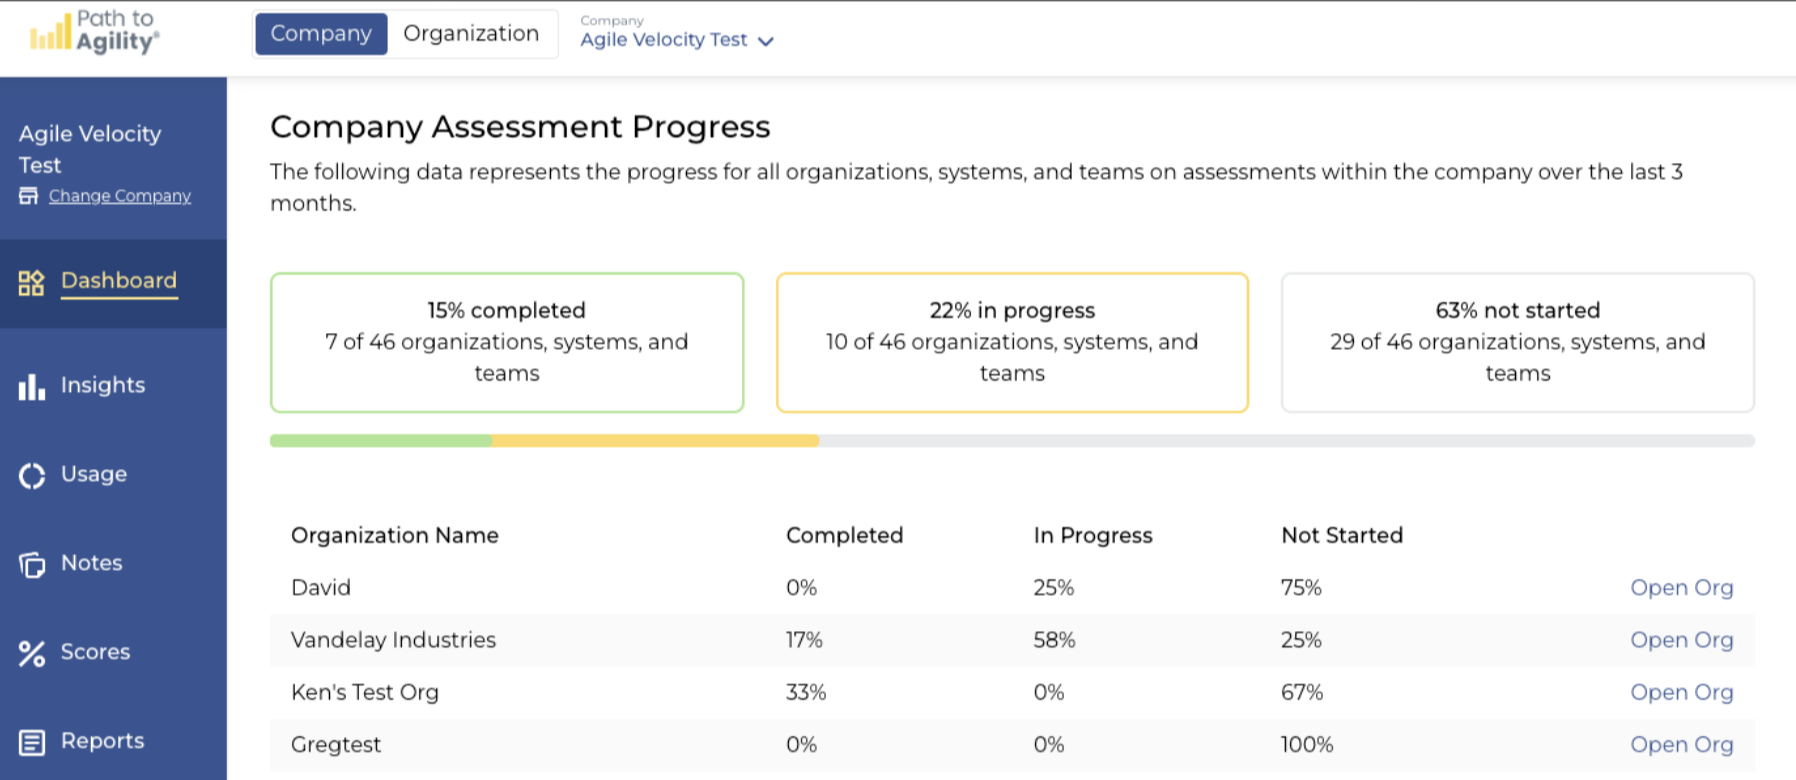1796x780 pixels.
Task: Open the Dashboard menu item
Action: [x=118, y=281]
